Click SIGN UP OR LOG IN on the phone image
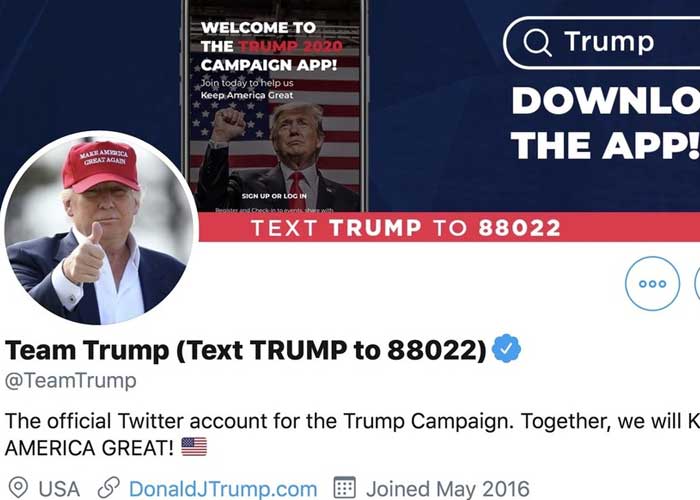Viewport: 700px width, 500px height. pyautogui.click(x=274, y=196)
